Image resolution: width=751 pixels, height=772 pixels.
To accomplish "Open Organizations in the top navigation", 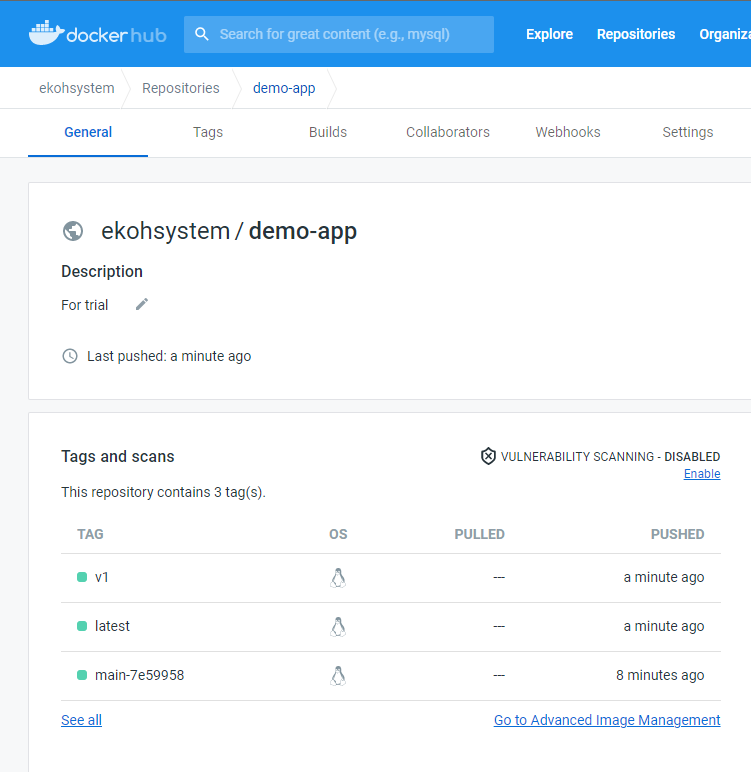I will tap(725, 34).
